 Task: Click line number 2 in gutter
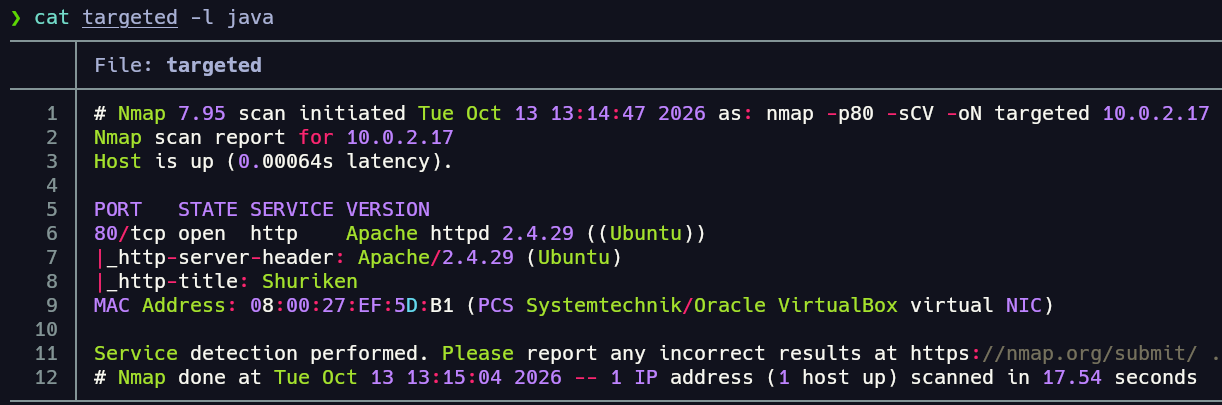click(52, 137)
